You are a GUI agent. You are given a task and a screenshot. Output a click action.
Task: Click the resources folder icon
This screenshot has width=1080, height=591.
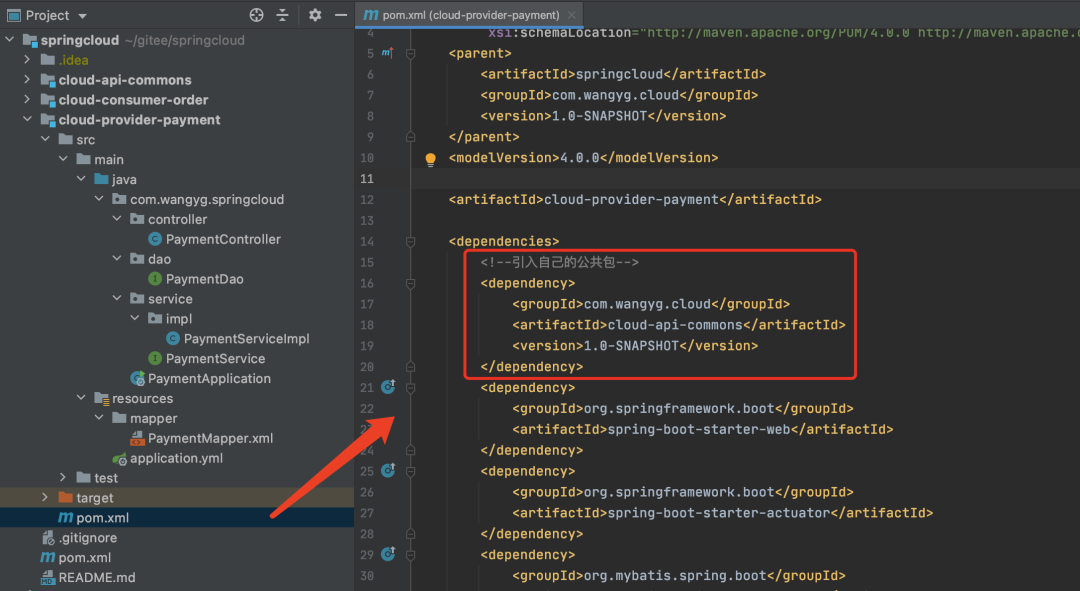101,398
